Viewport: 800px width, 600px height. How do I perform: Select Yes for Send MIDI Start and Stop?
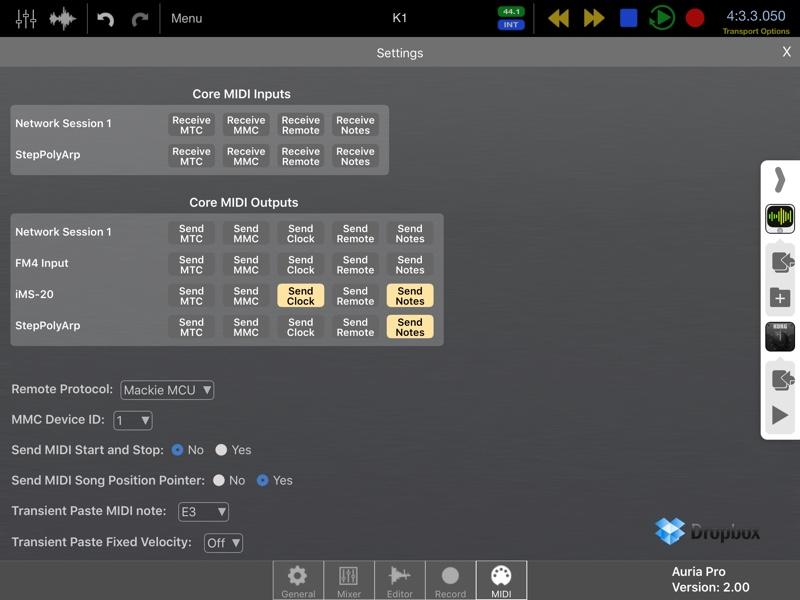point(221,450)
